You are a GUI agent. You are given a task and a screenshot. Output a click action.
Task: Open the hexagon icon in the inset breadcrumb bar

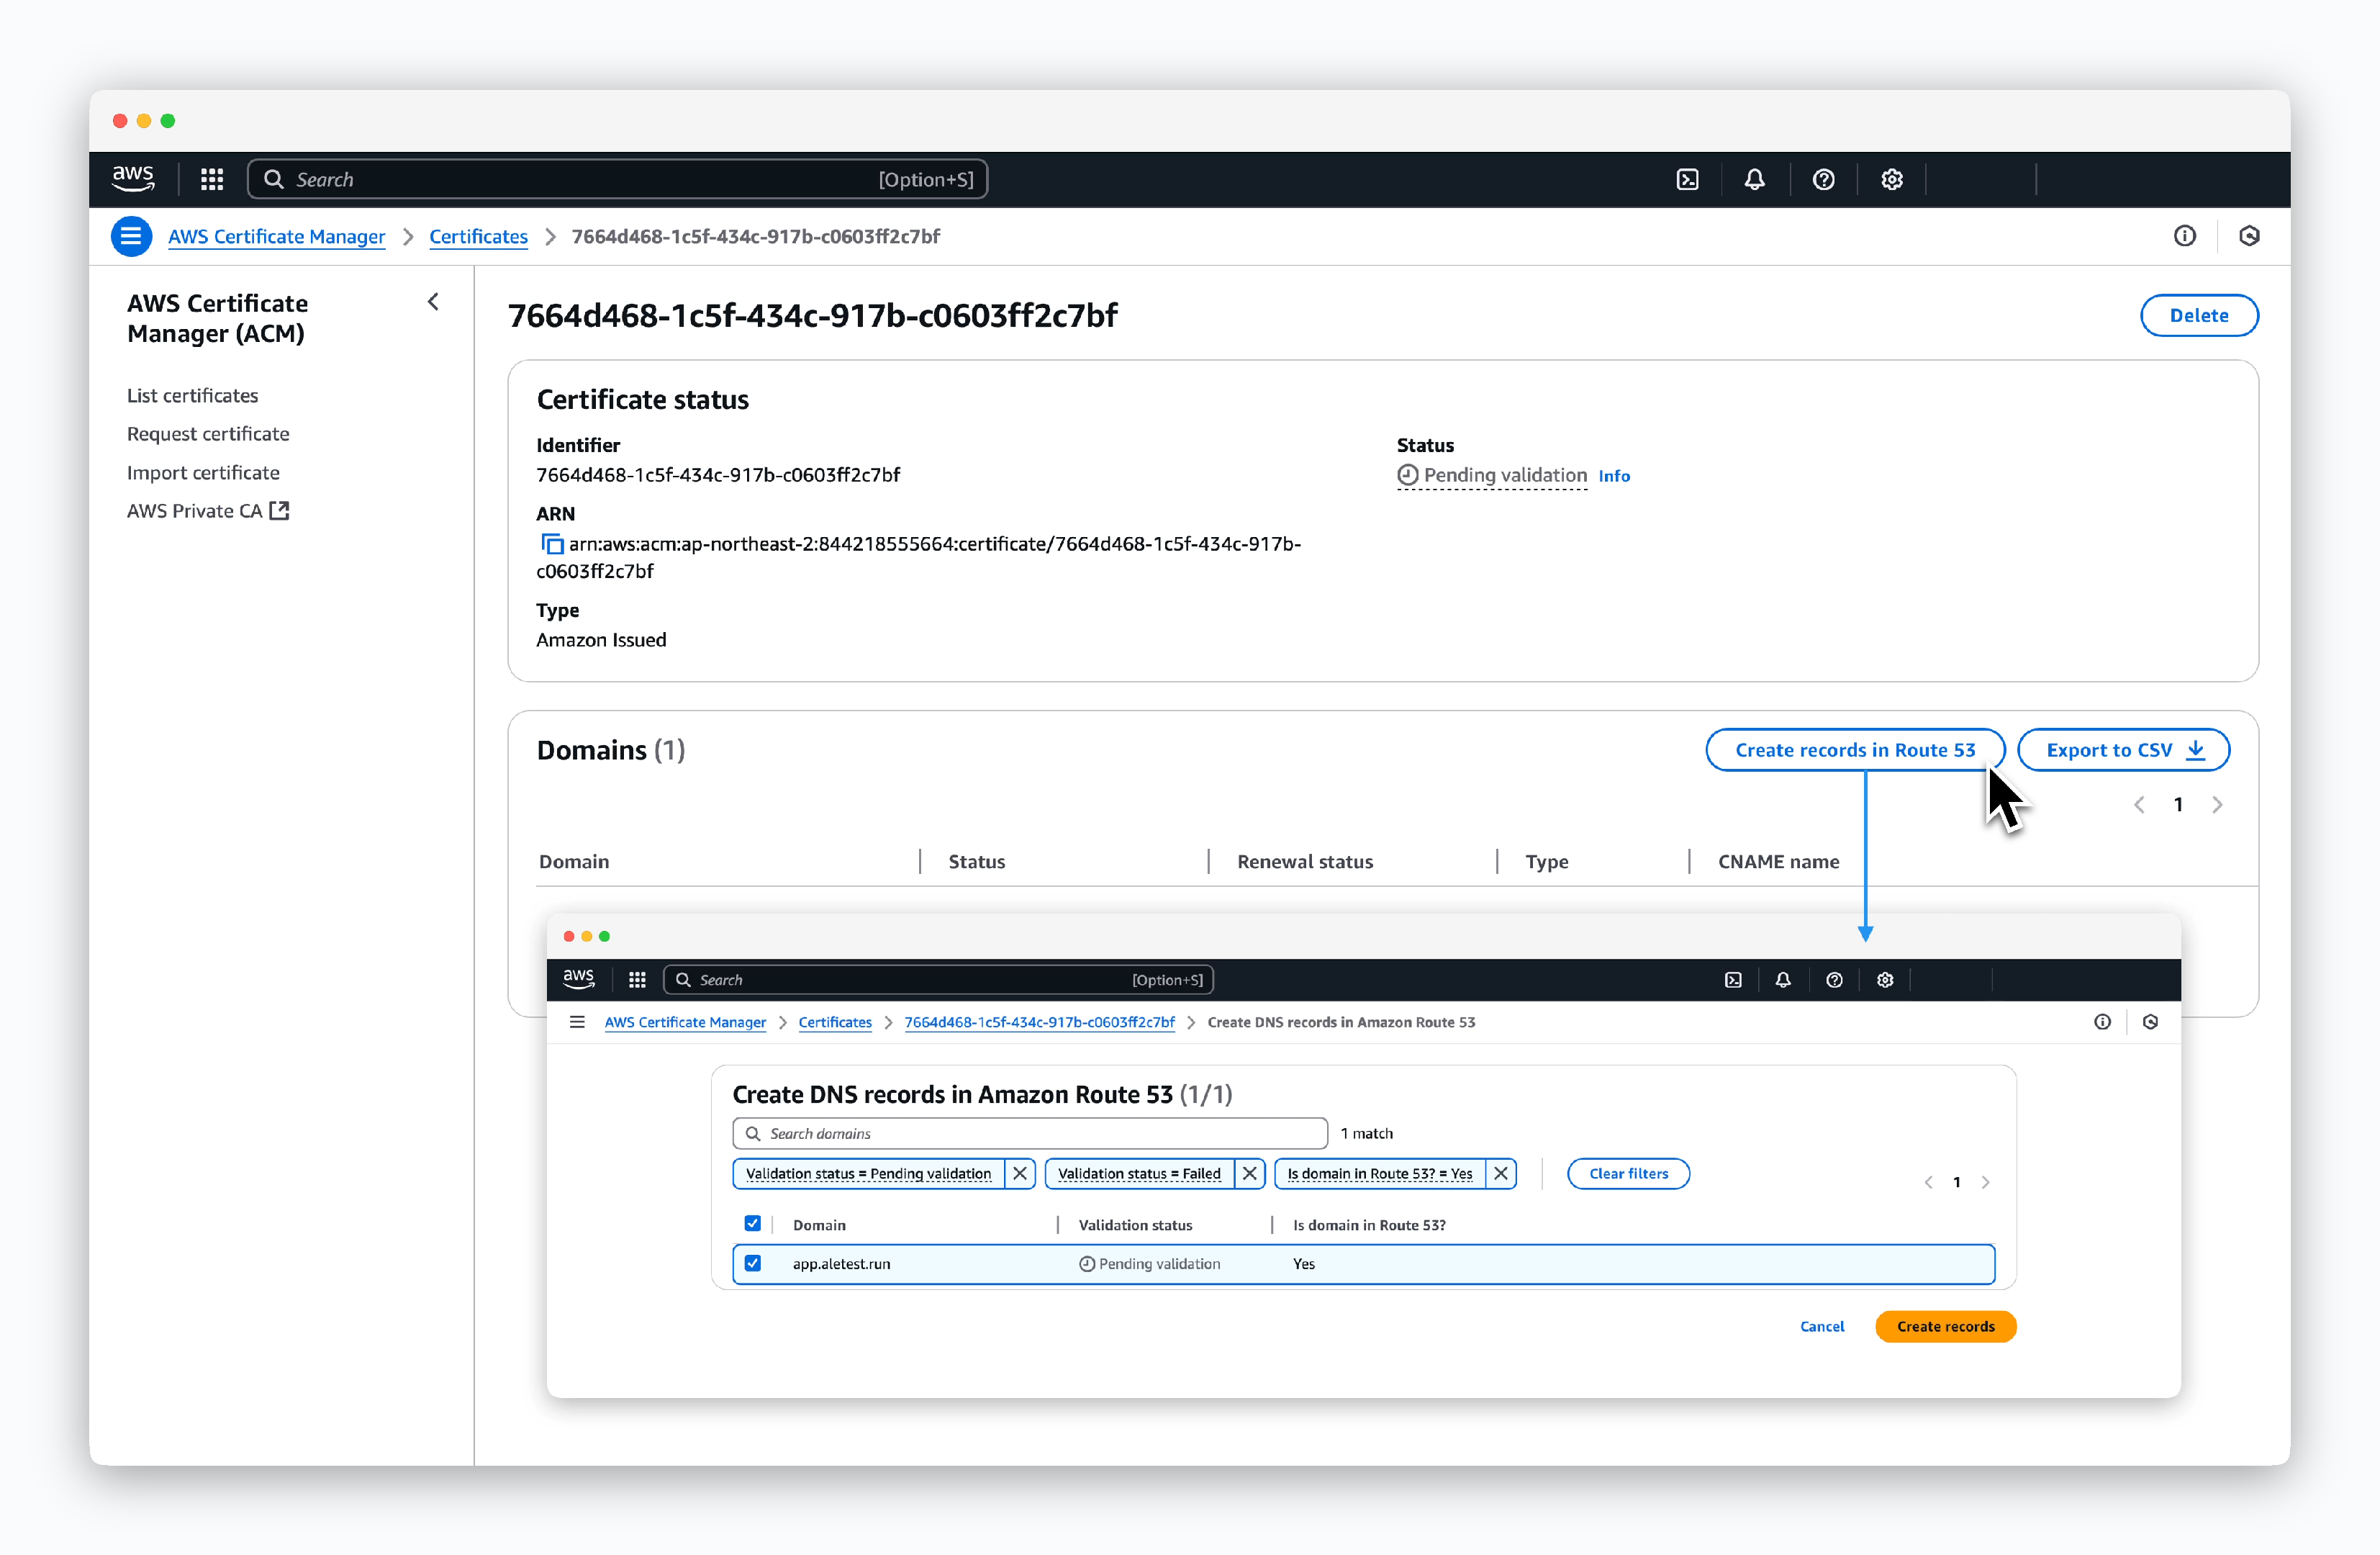[2150, 1022]
